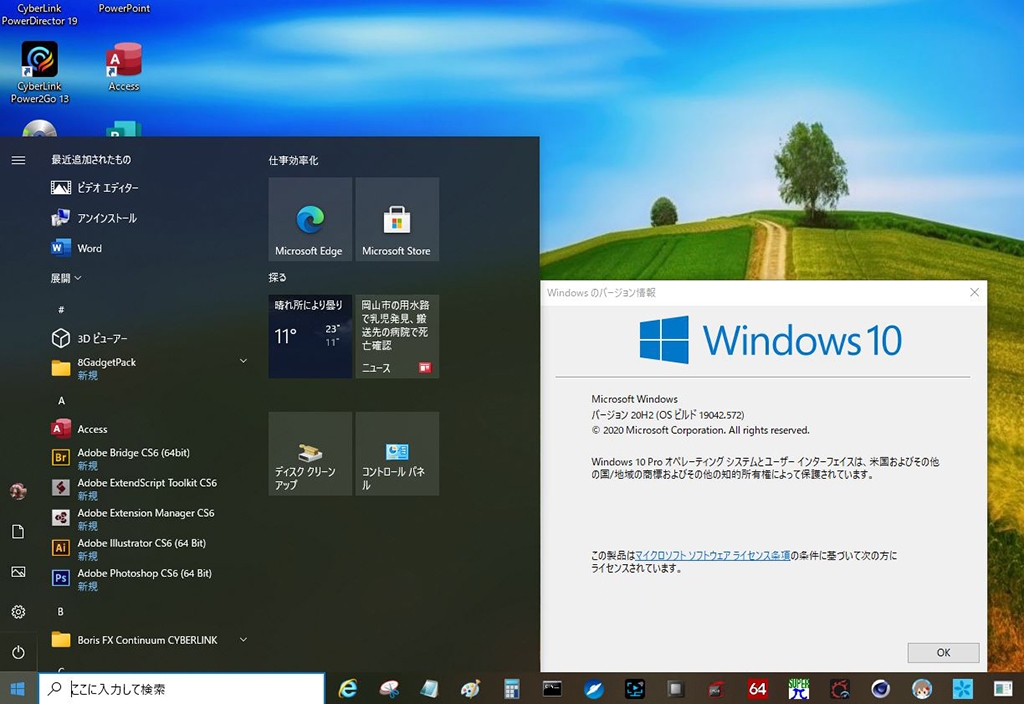Open Pictures from Start sidebar
This screenshot has width=1024, height=704.
click(18, 572)
